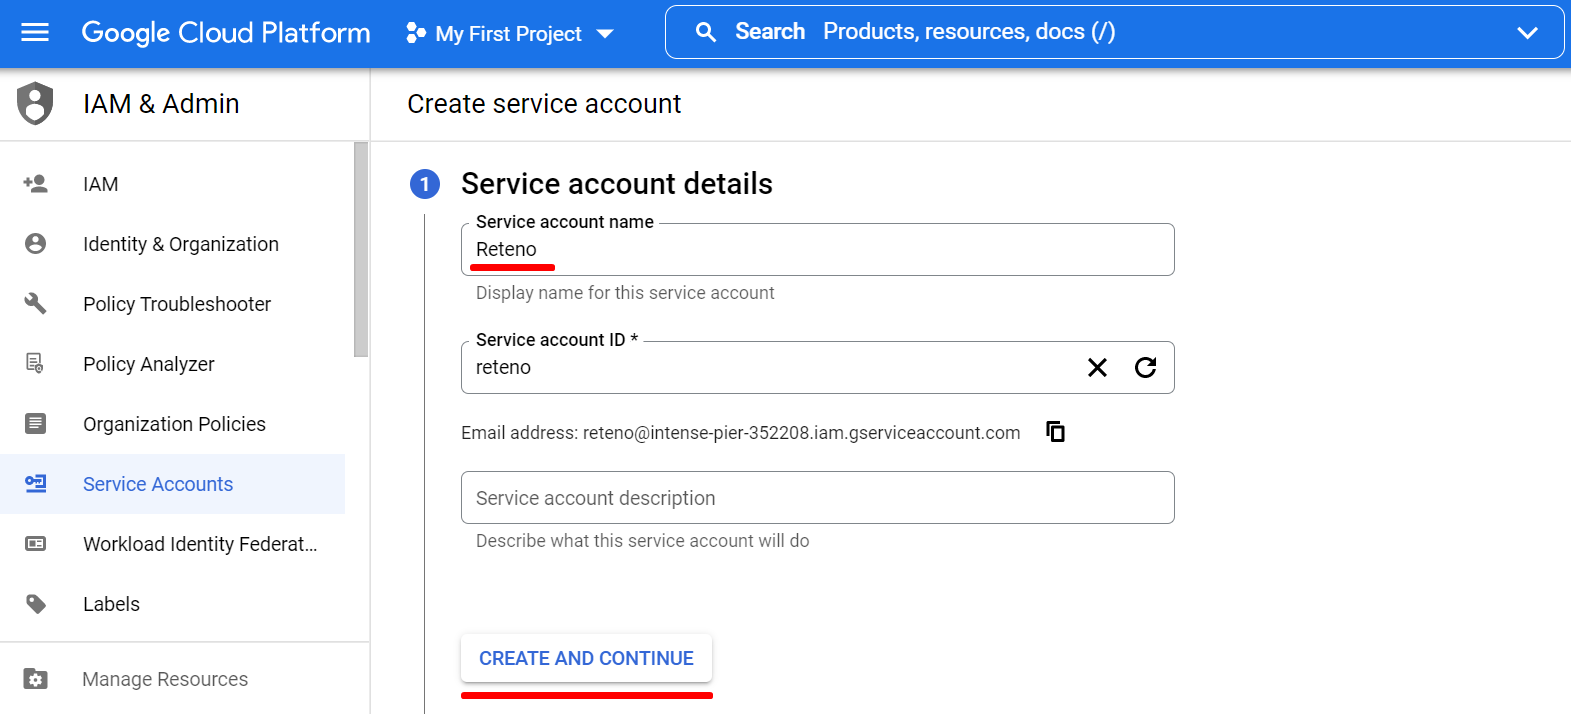Open the My First Project selector

pyautogui.click(x=509, y=33)
